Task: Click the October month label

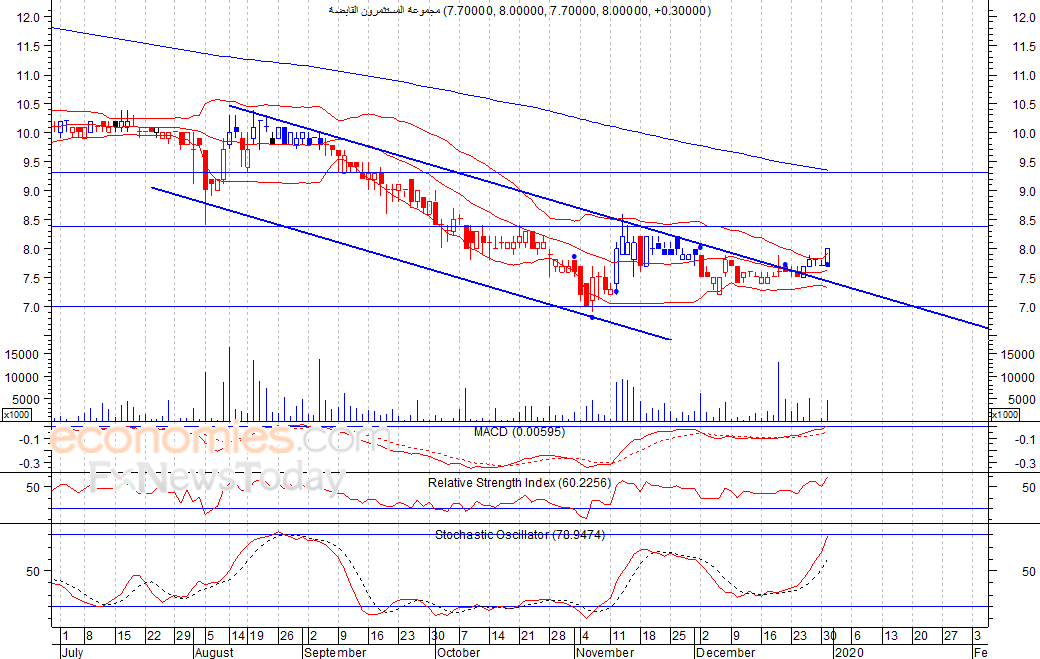Action: (x=458, y=652)
